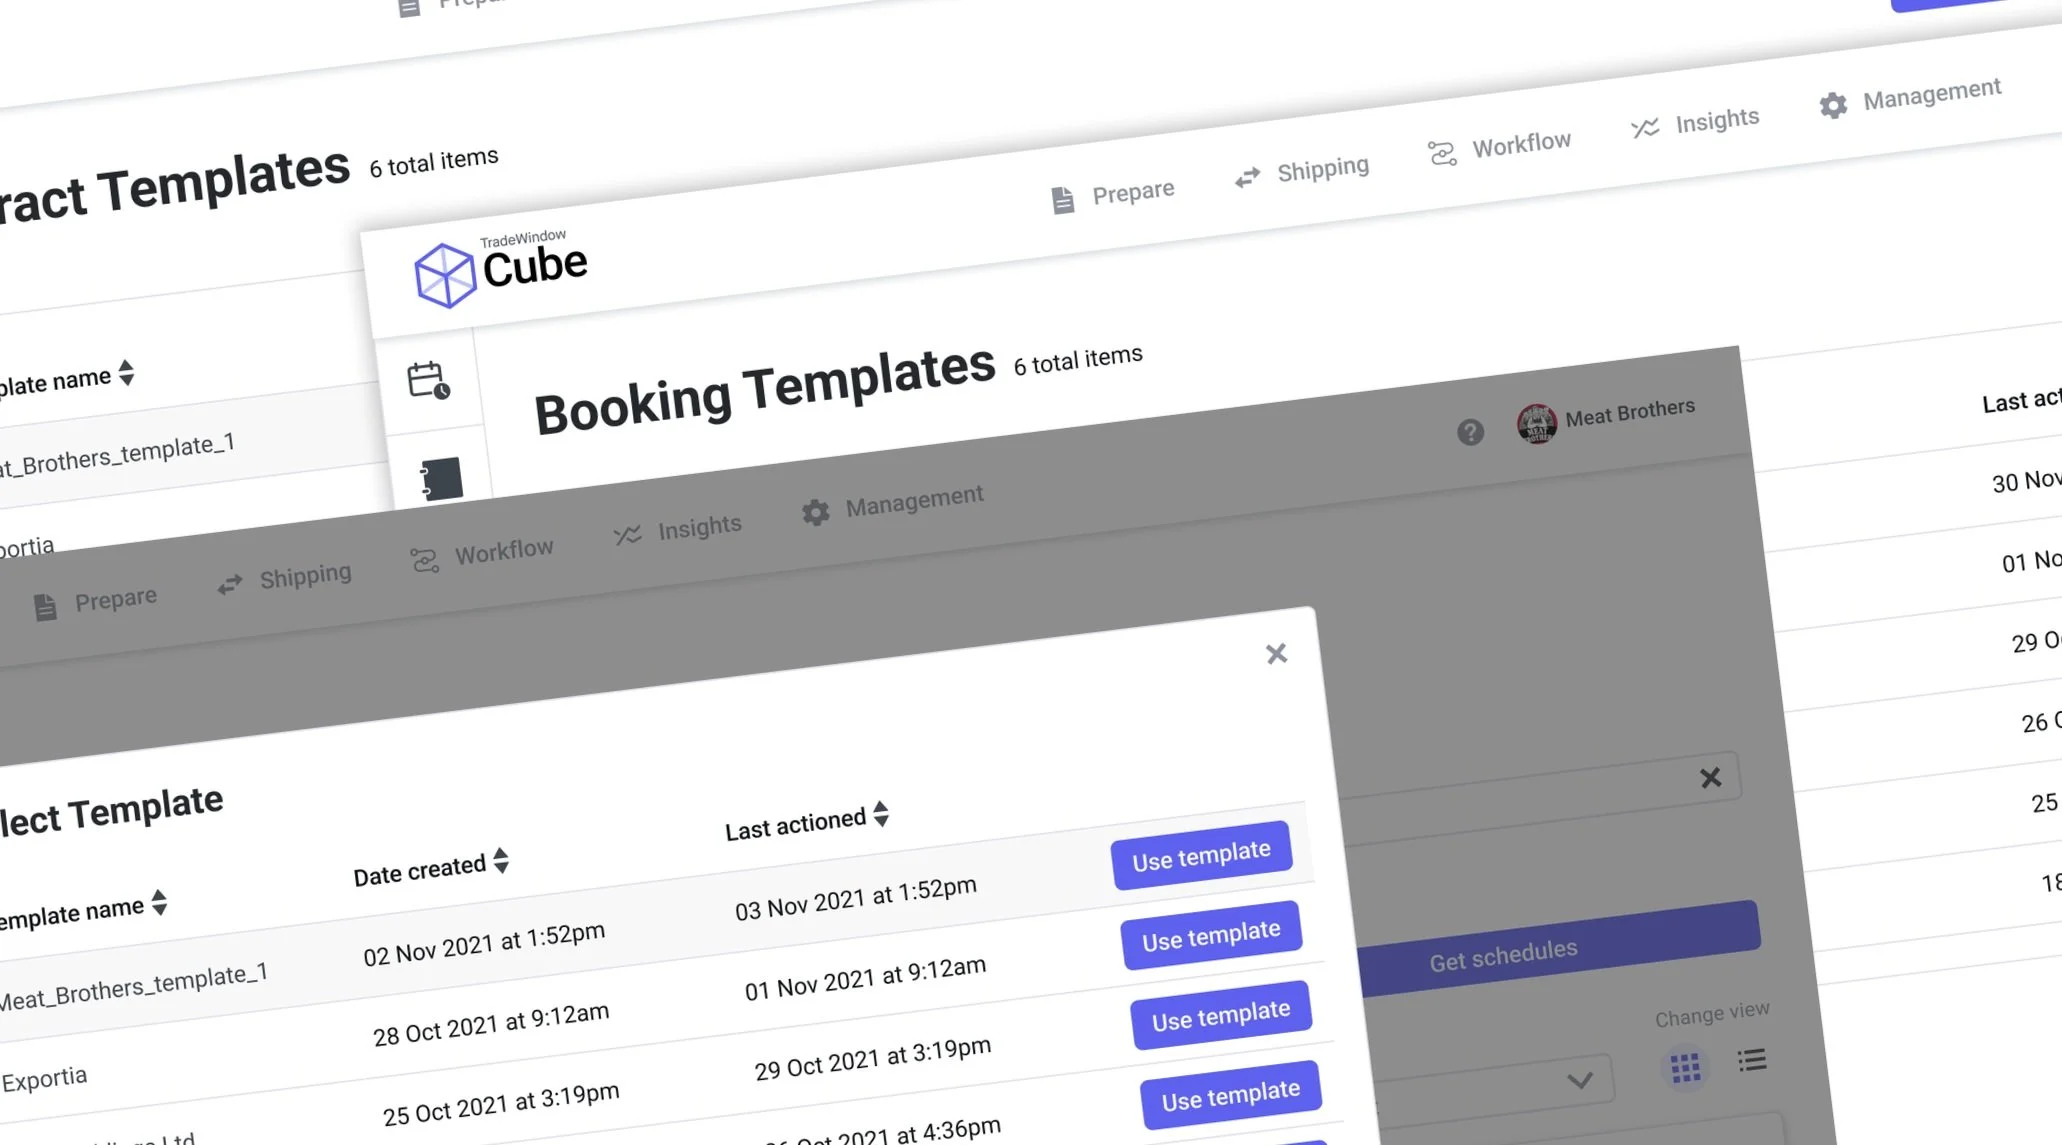Clear the field with X icon

(1710, 778)
